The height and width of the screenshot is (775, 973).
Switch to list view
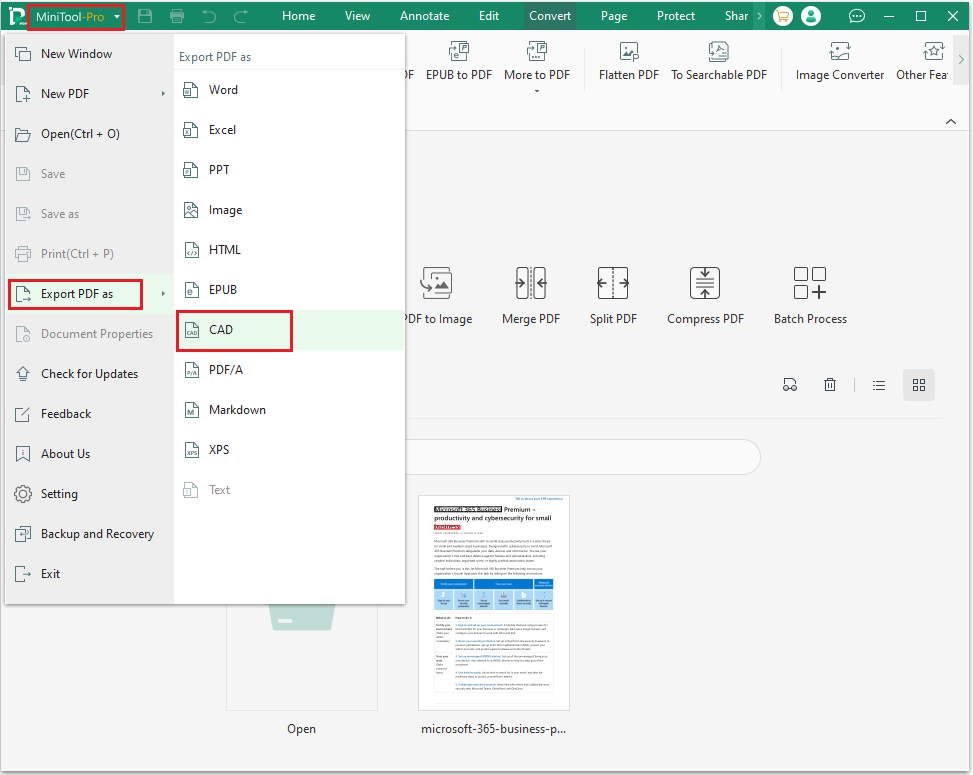[879, 385]
